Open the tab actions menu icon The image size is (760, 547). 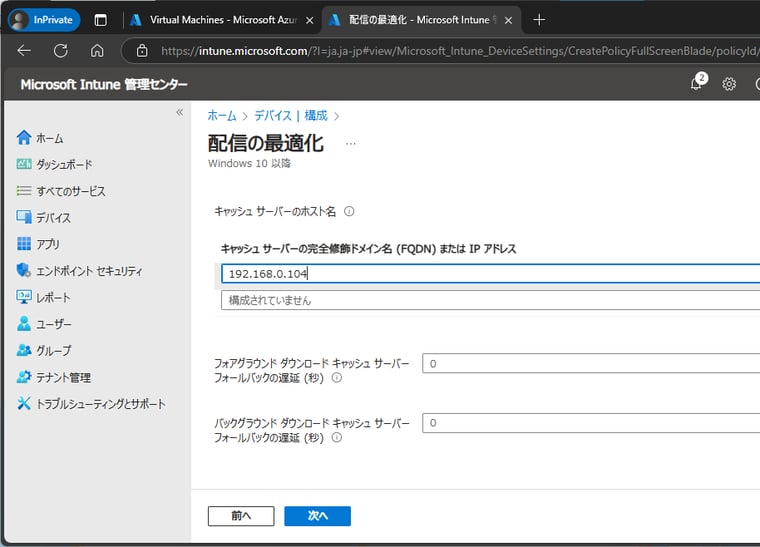coord(100,20)
